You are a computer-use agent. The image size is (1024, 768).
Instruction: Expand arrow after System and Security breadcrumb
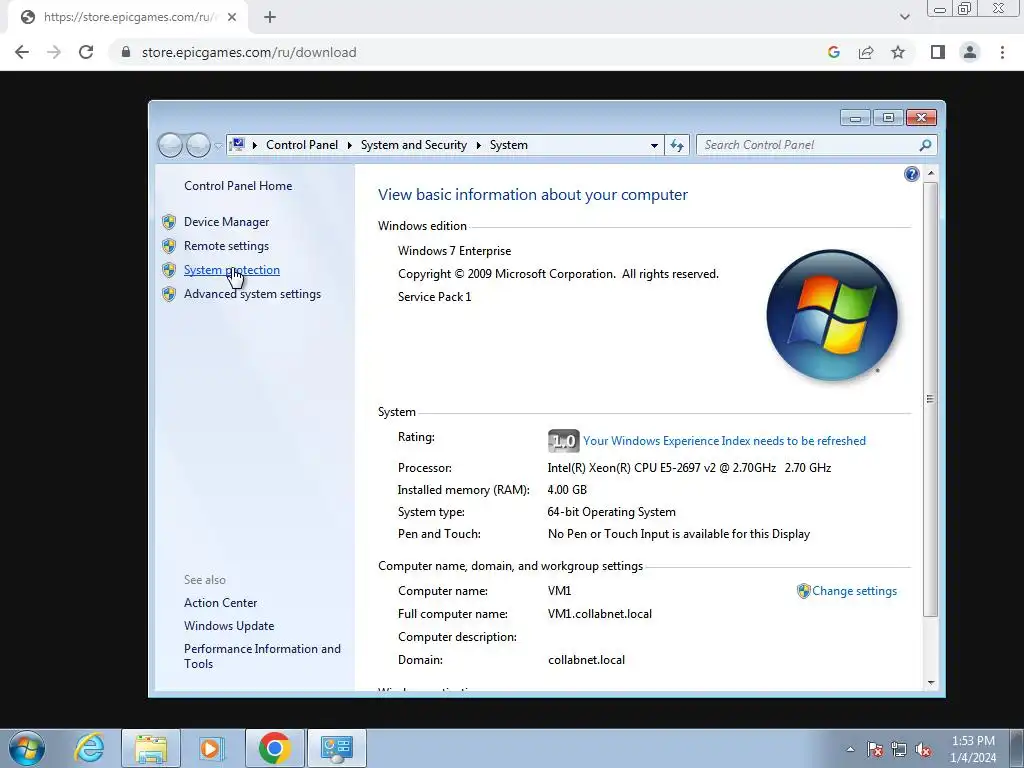click(478, 145)
